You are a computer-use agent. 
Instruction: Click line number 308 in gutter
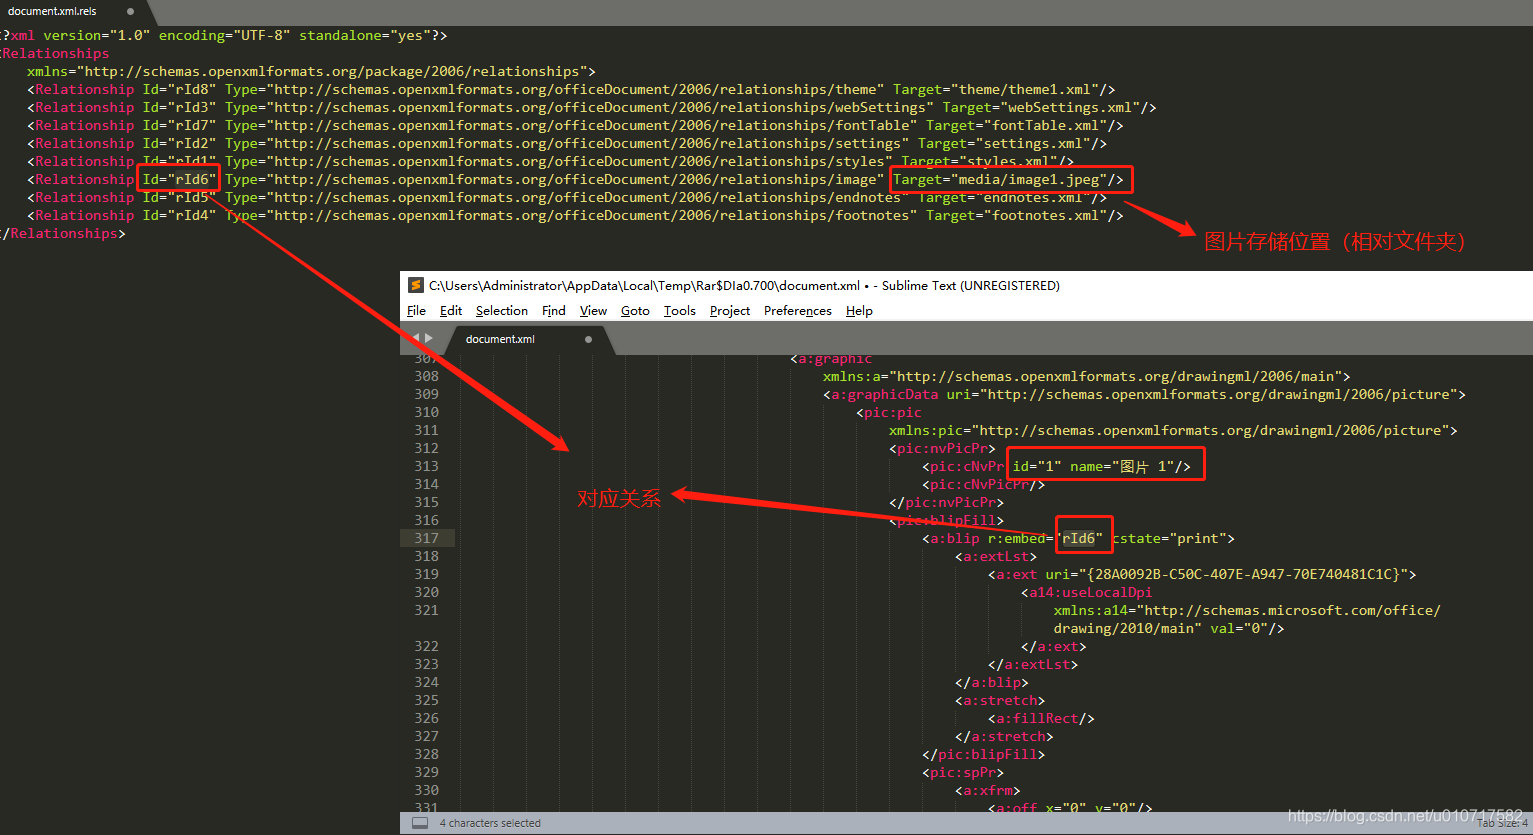pyautogui.click(x=426, y=376)
